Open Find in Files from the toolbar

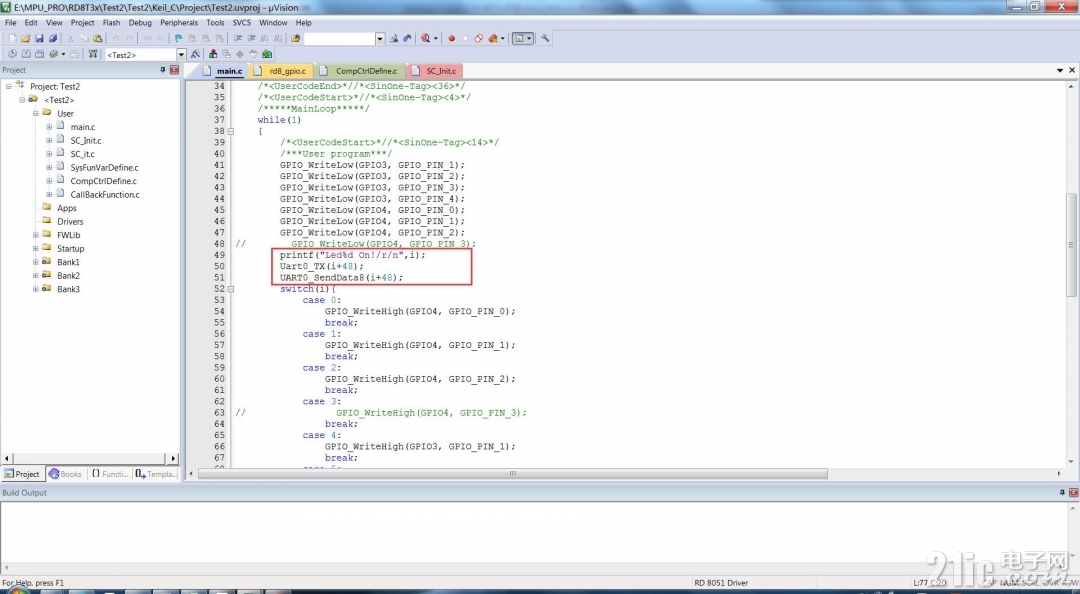tap(295, 39)
